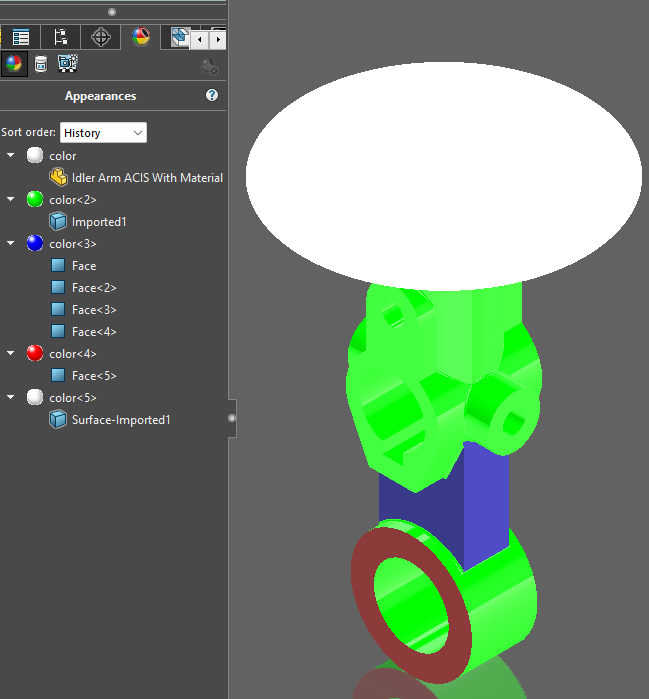
Task: Select the Face<5> label
Action: tap(94, 376)
